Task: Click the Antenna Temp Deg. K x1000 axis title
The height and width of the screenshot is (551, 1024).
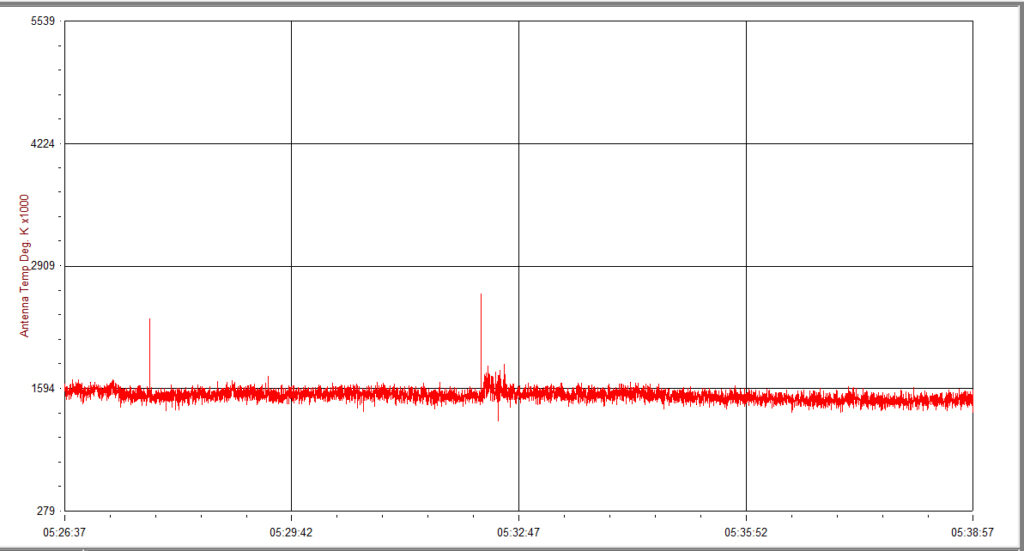Action: click(24, 266)
